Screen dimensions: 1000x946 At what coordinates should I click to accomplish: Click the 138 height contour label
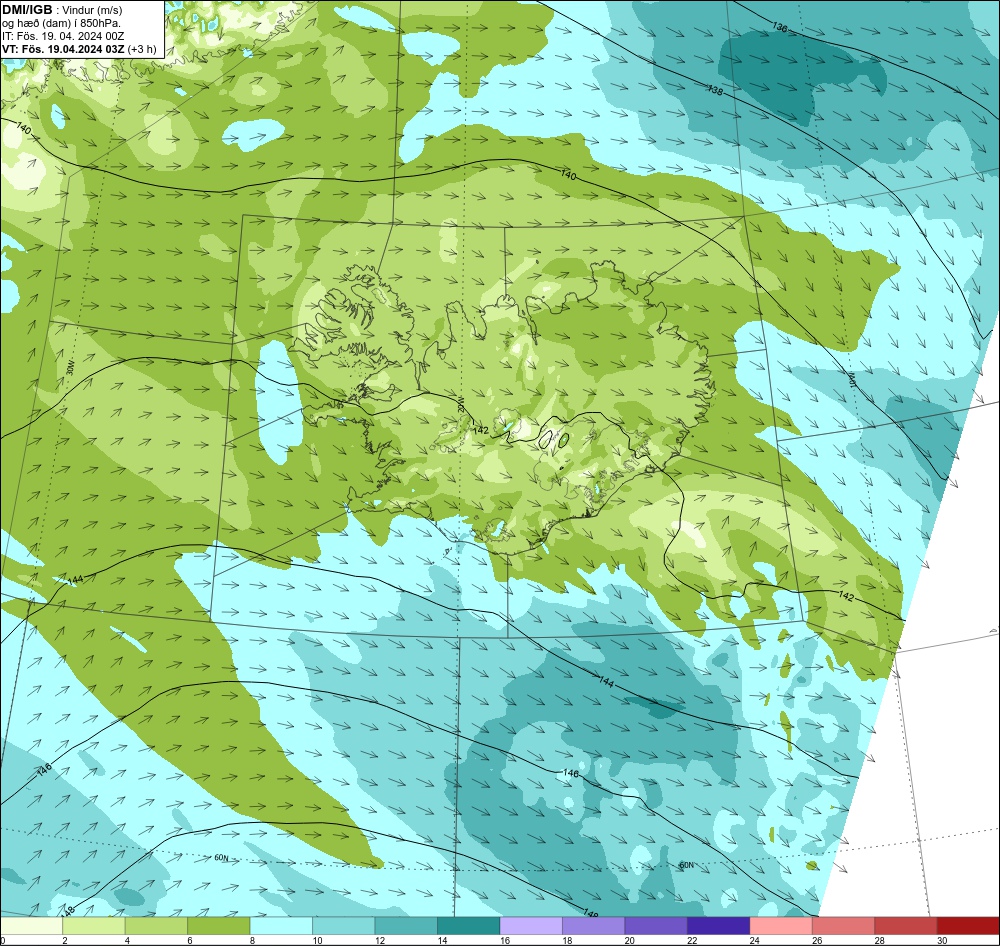(x=716, y=91)
